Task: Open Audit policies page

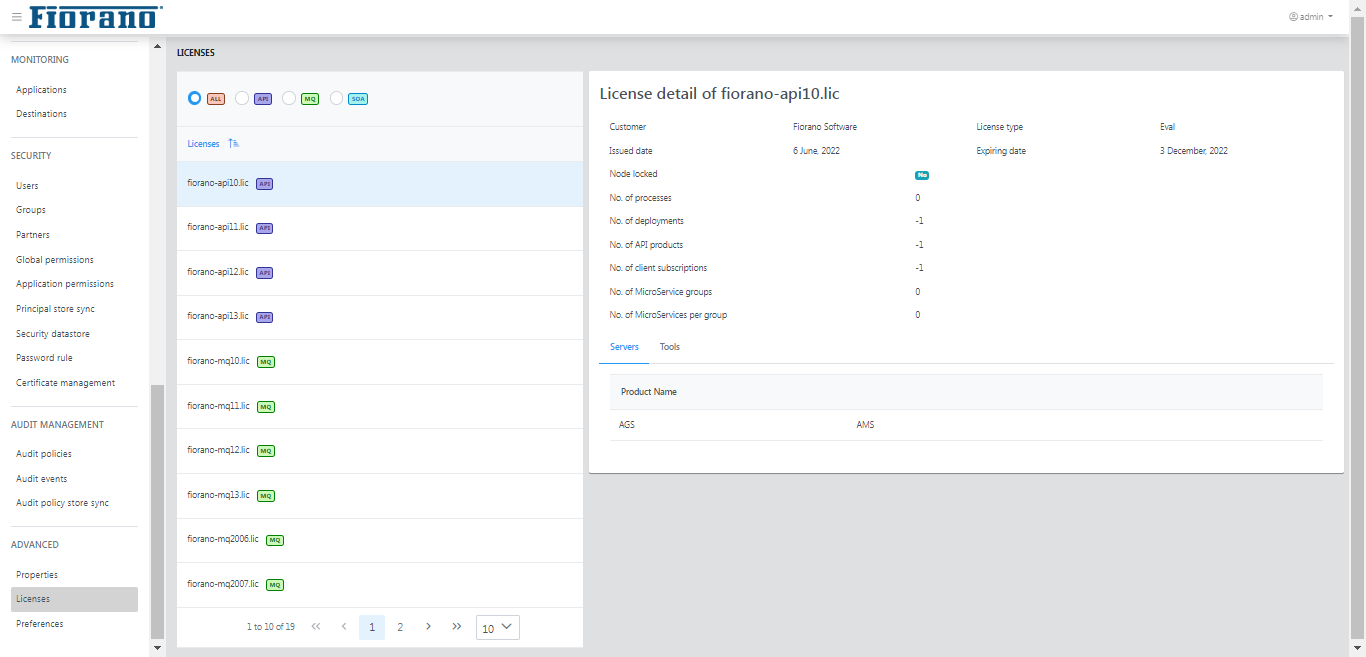Action: point(44,454)
